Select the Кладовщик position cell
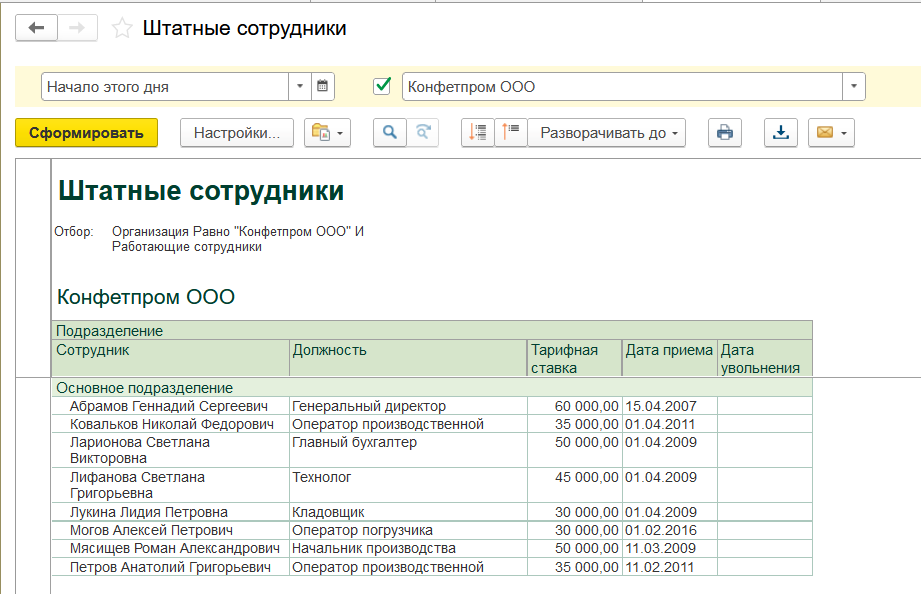 [408, 512]
